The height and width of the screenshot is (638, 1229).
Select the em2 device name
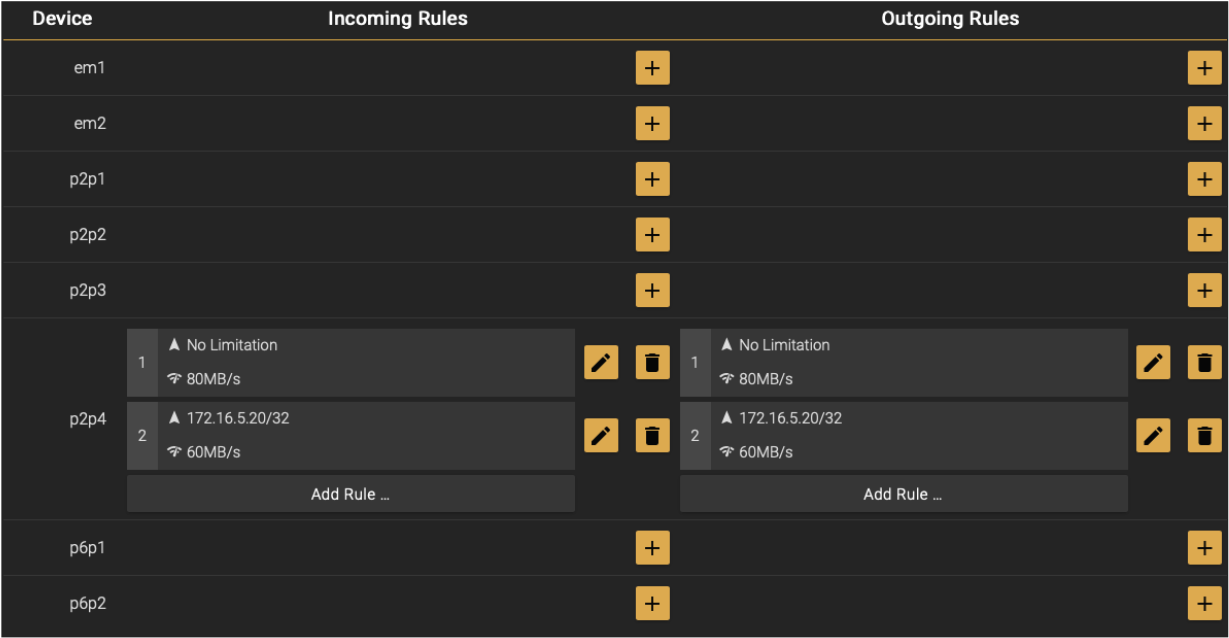89,124
